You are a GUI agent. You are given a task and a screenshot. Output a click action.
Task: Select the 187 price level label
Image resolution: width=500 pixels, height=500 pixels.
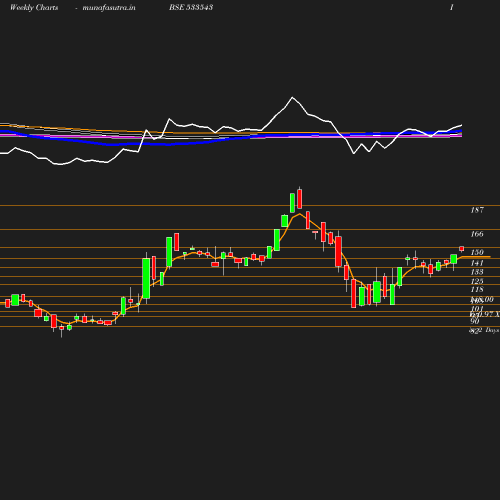pyautogui.click(x=477, y=210)
